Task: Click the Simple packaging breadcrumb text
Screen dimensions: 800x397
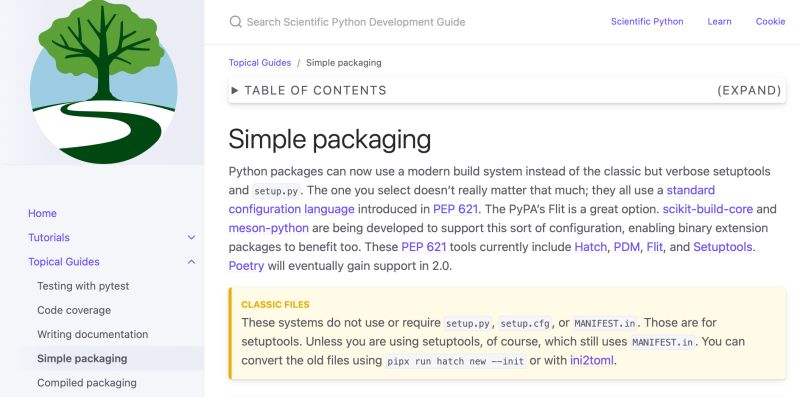Action: click(344, 63)
